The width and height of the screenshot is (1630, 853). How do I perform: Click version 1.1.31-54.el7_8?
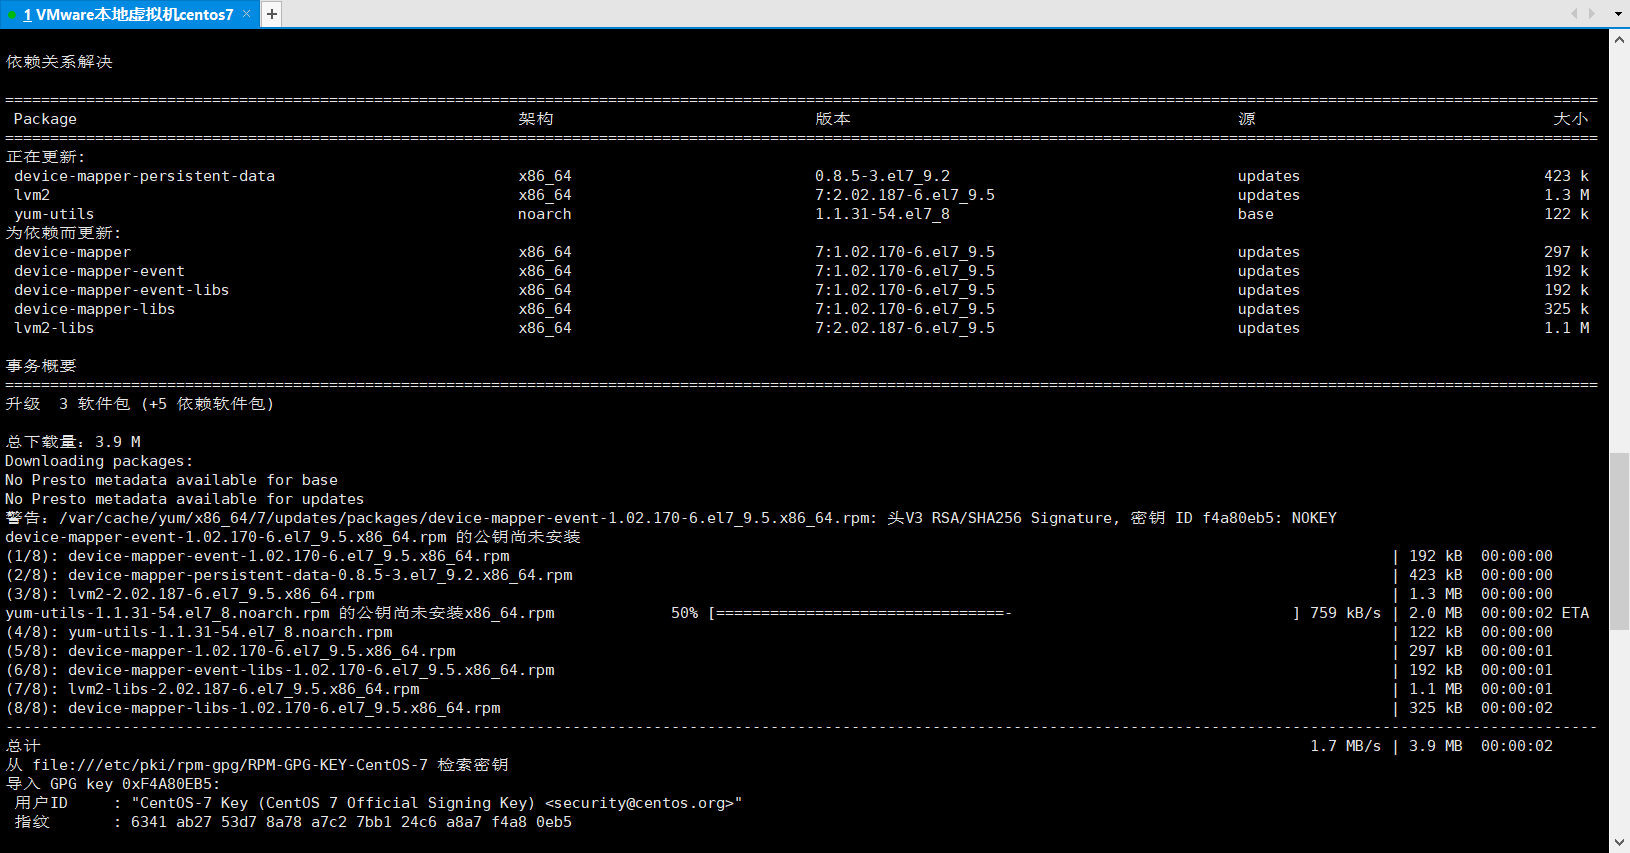pos(883,214)
